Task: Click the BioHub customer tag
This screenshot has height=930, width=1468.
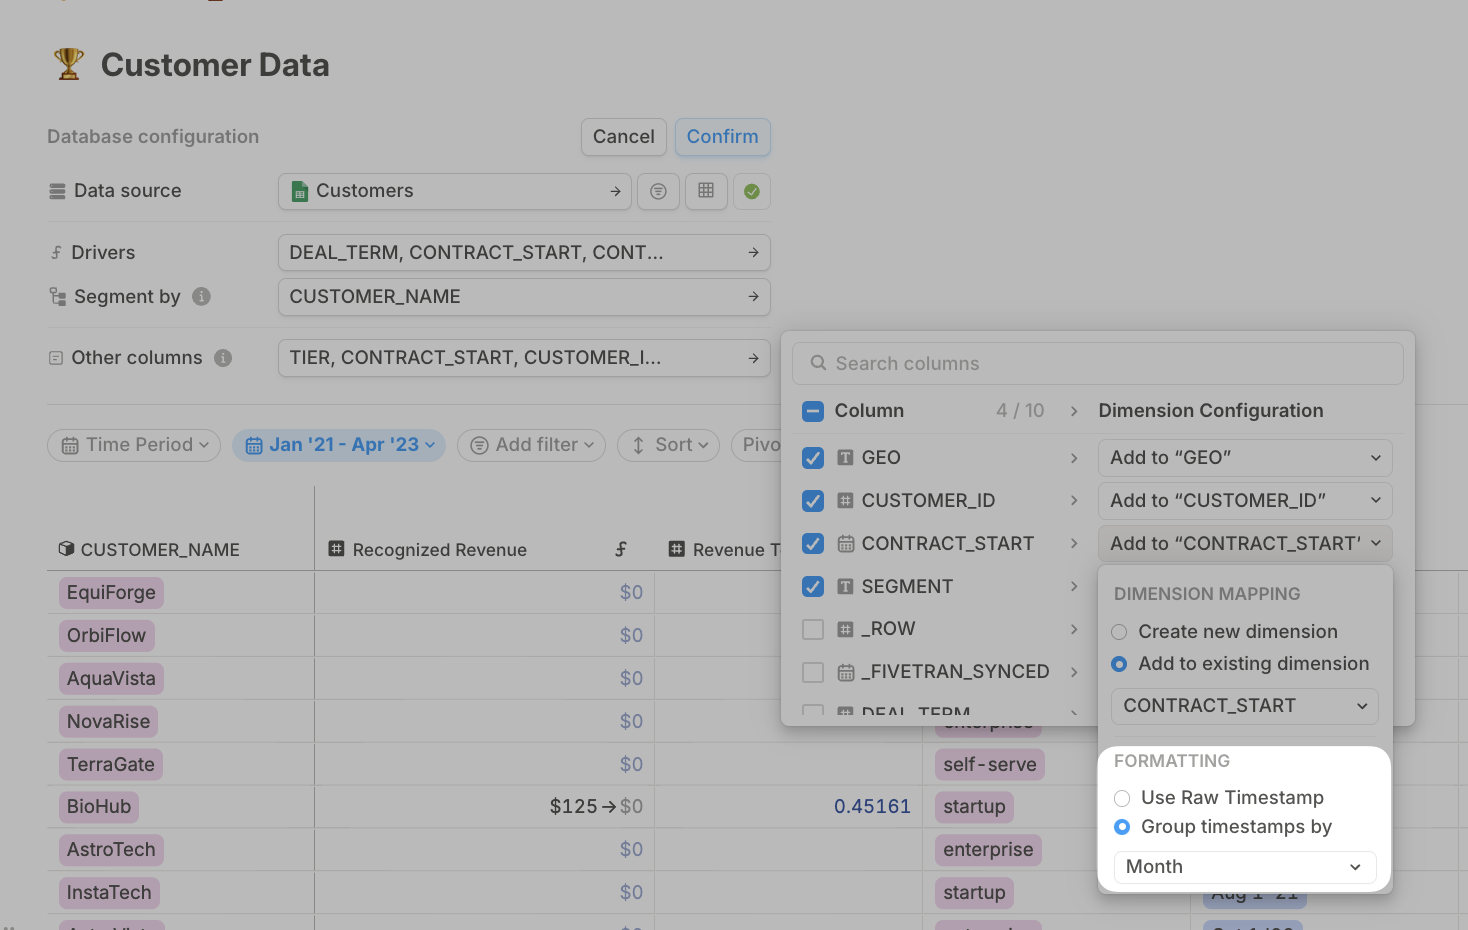Action: 99,807
